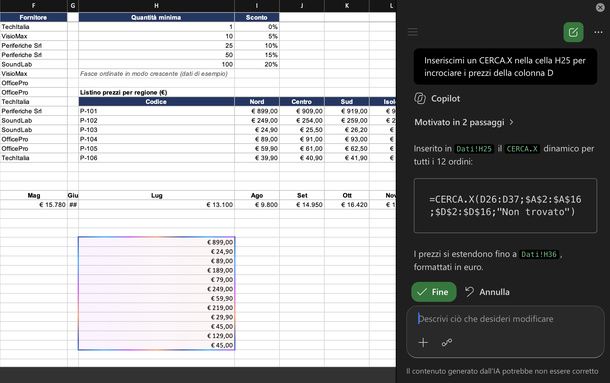Select the € 16.420 cell under Ott
This screenshot has width=610, height=383.
[347, 205]
